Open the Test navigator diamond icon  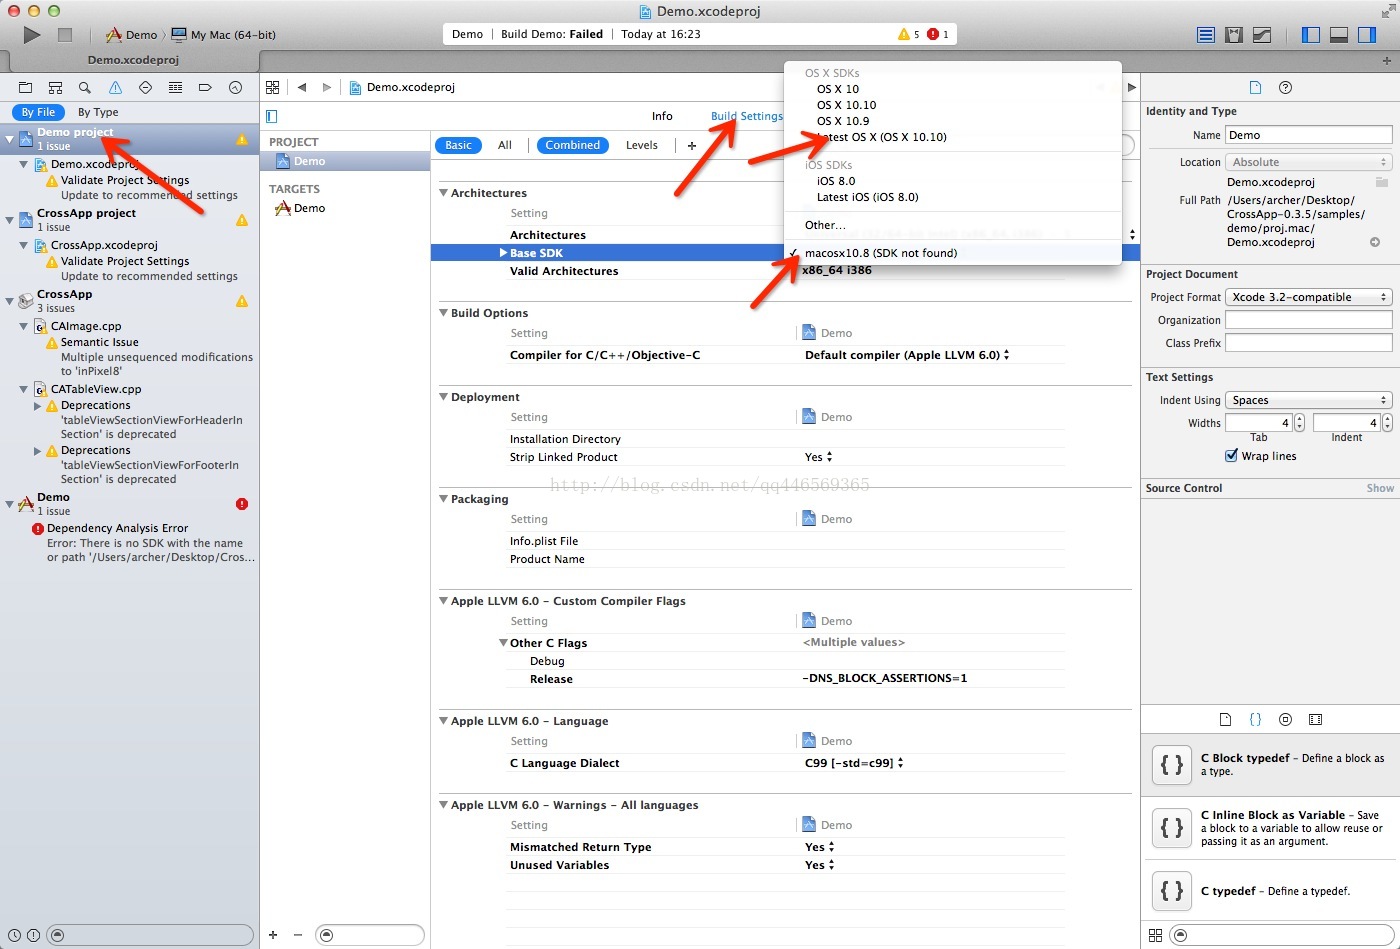click(145, 88)
